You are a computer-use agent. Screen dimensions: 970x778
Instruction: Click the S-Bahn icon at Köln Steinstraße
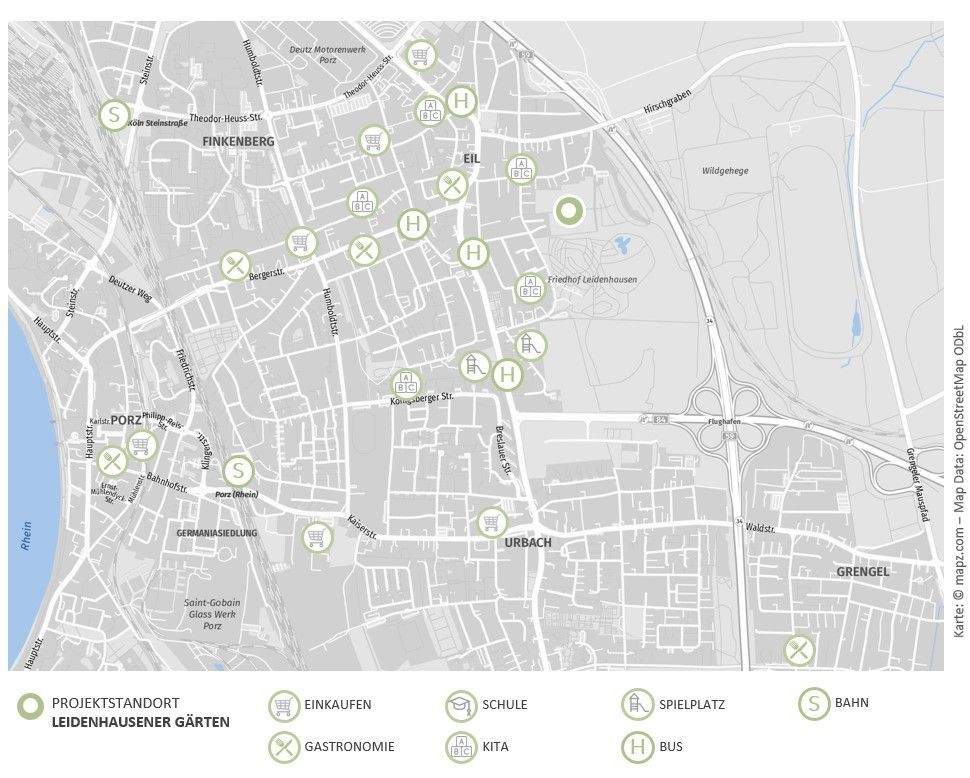click(x=115, y=115)
